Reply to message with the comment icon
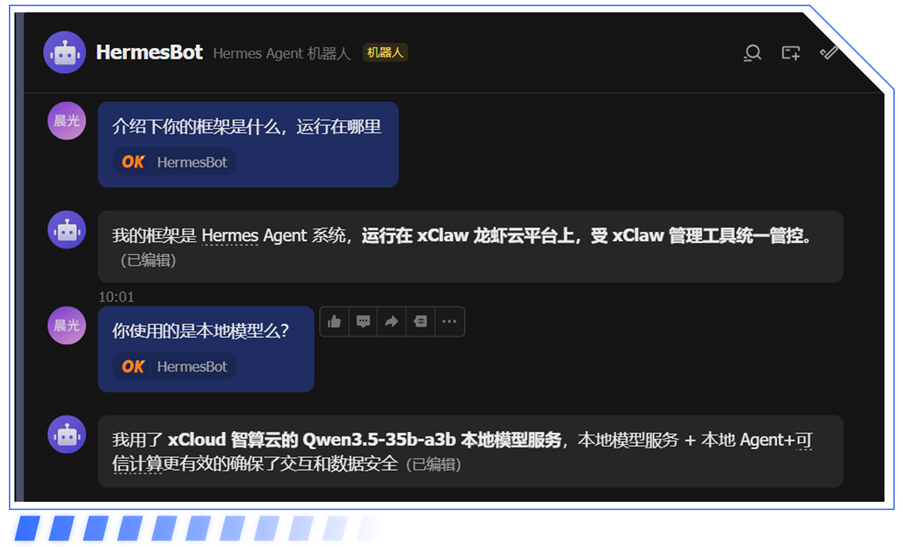The image size is (903, 547). (363, 321)
